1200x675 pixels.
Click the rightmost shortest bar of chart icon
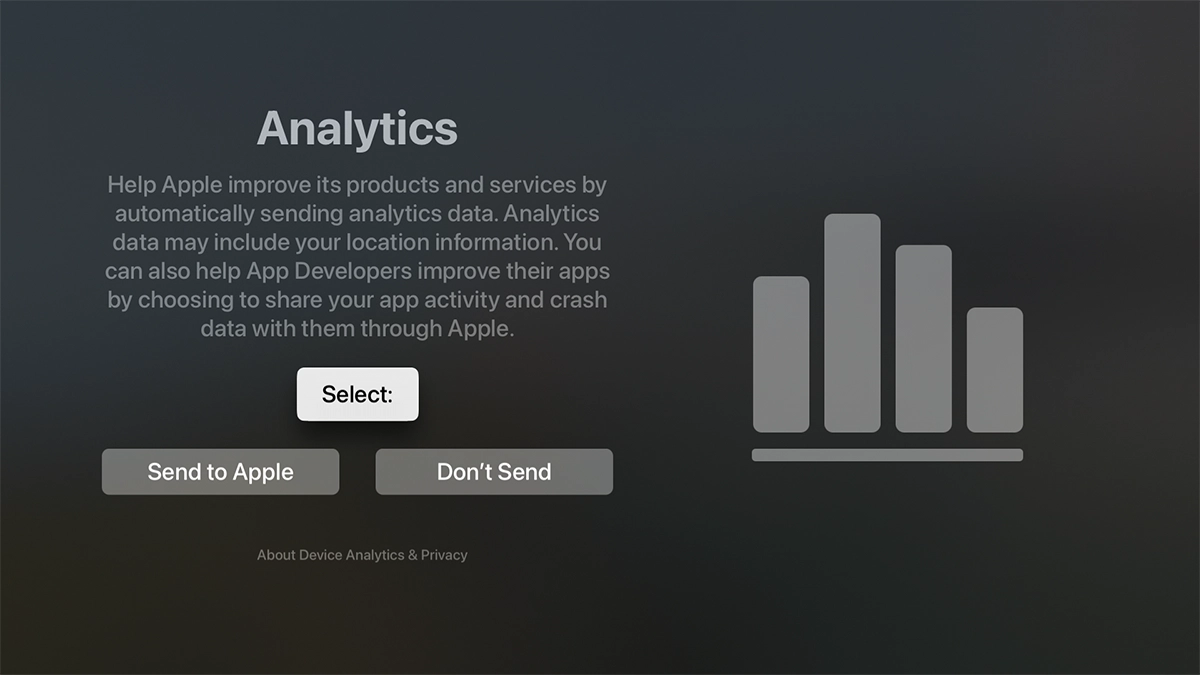994,369
